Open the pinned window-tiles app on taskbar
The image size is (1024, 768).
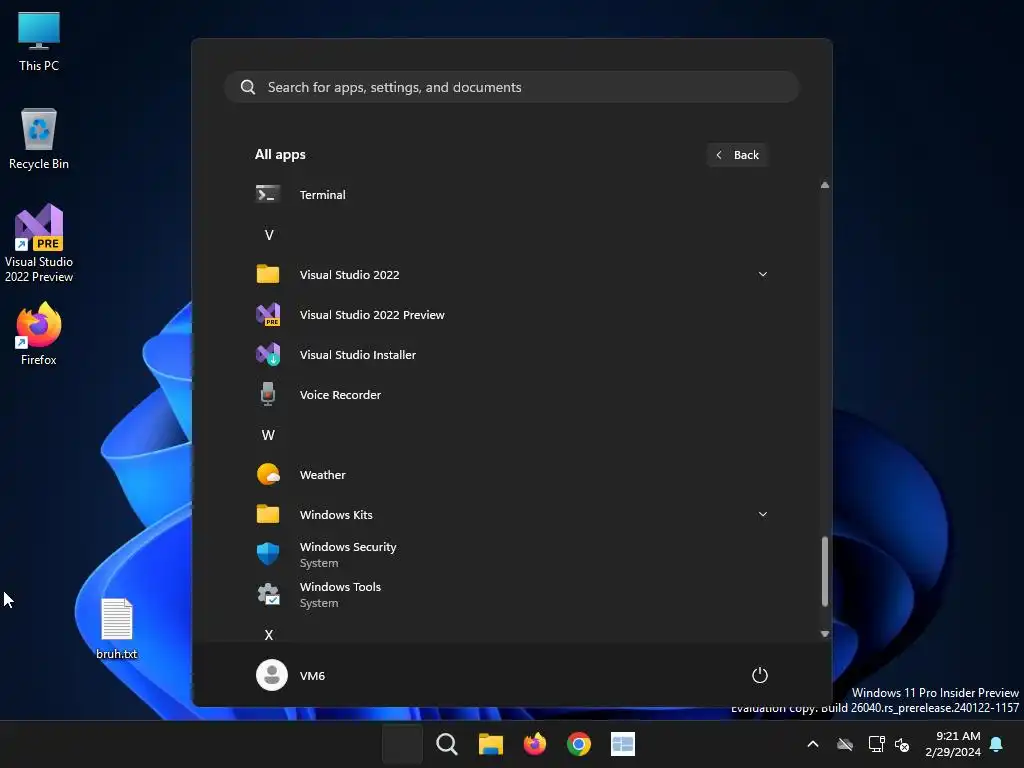coord(623,744)
